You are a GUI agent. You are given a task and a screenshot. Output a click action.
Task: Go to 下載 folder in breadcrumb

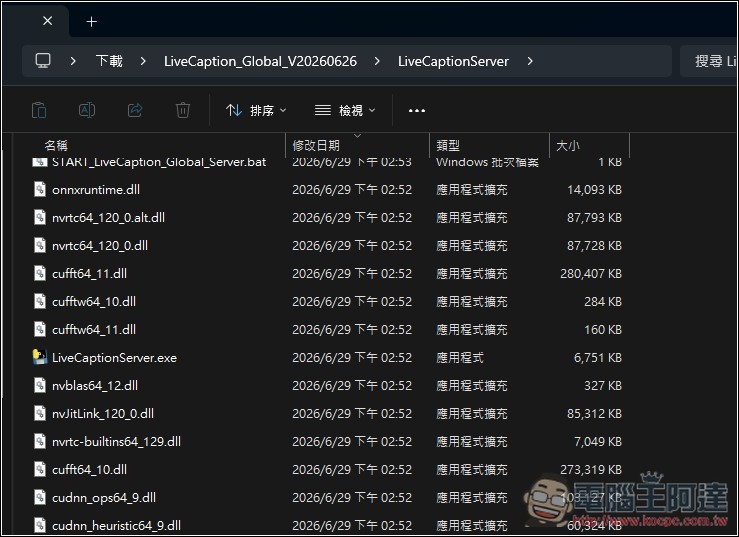(109, 61)
